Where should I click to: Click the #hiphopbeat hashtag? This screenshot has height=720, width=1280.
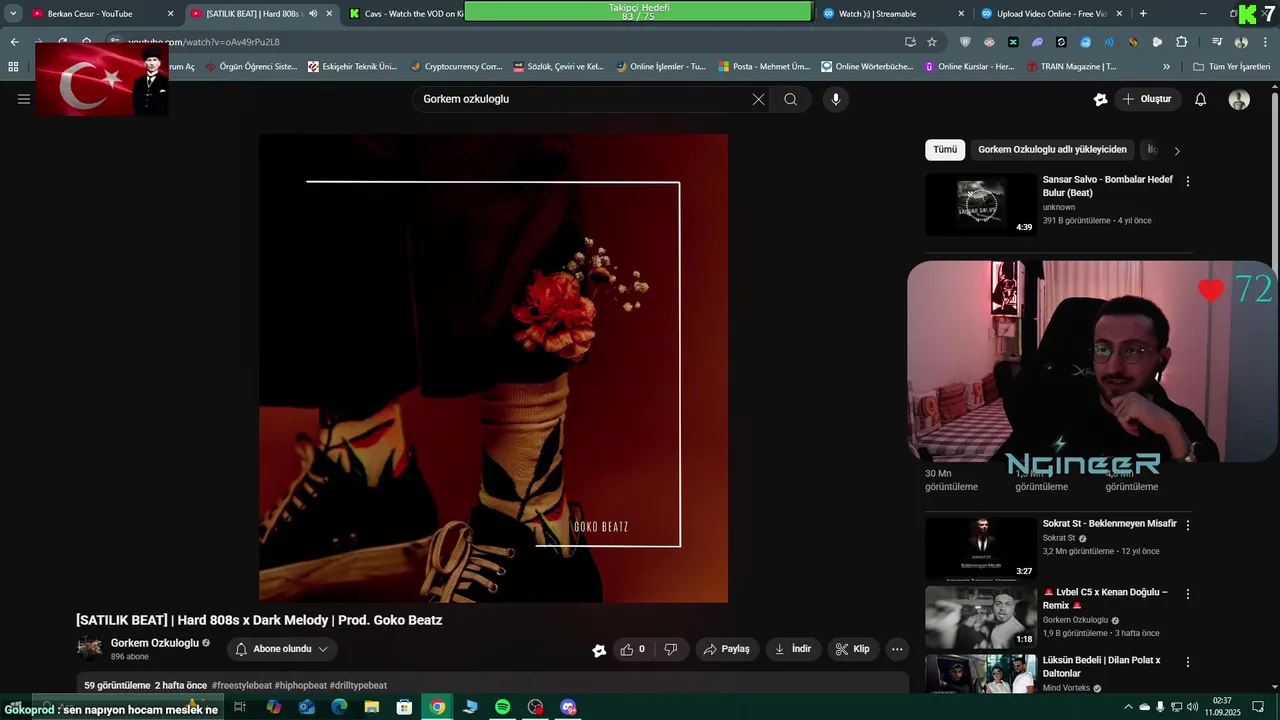click(300, 686)
